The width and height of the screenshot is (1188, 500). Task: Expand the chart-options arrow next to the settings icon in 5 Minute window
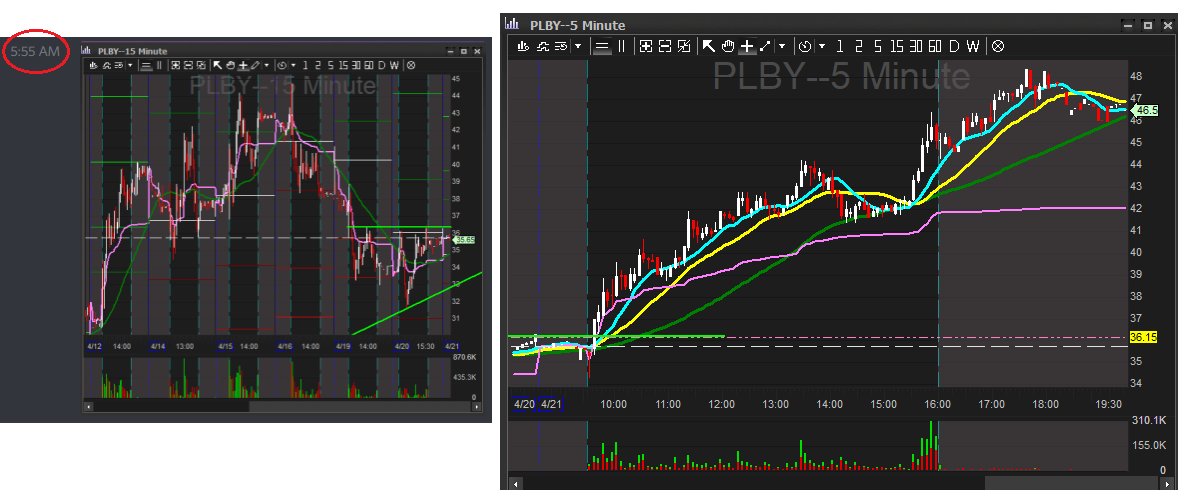pyautogui.click(x=577, y=46)
